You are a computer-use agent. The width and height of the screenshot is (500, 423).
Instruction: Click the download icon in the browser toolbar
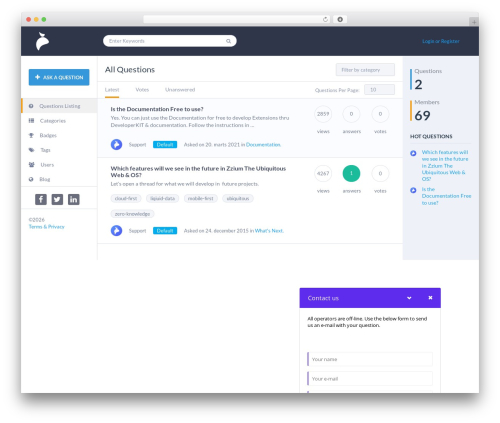(340, 19)
